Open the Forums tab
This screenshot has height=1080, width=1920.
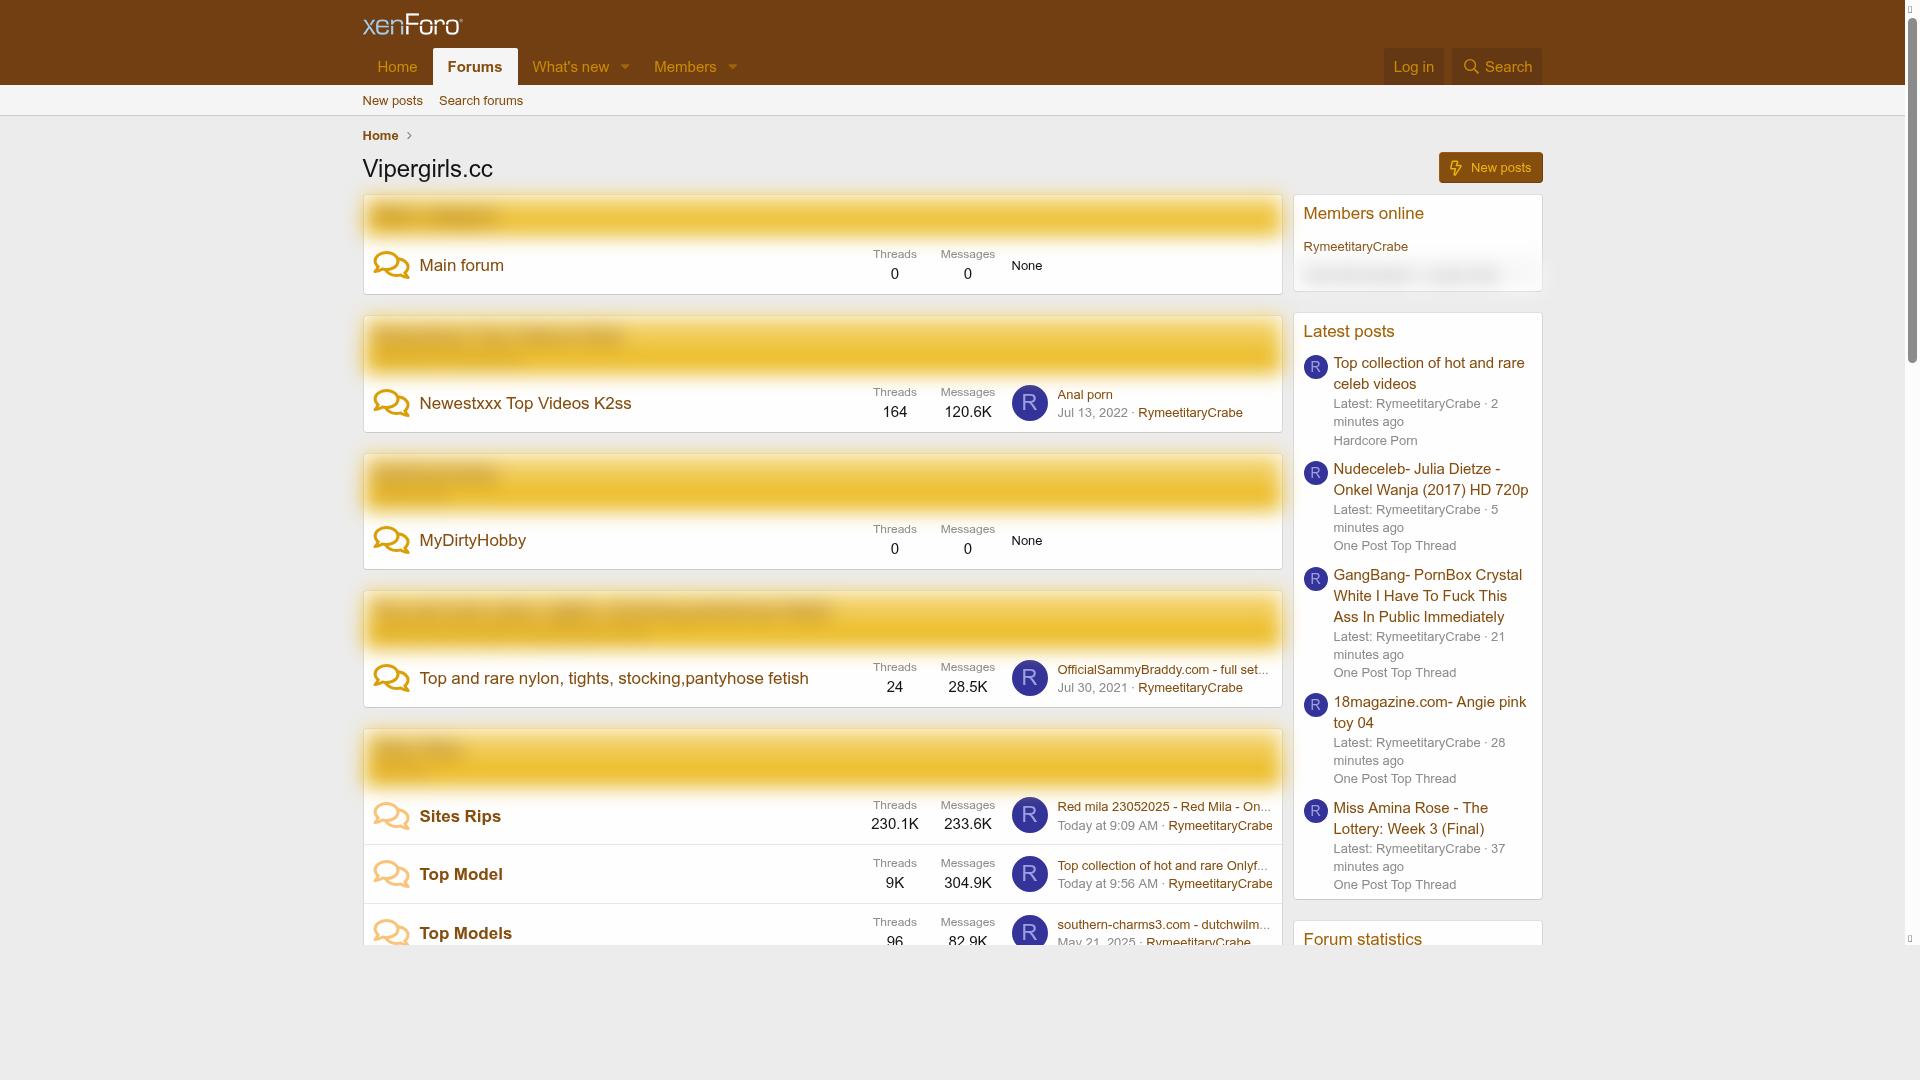474,67
